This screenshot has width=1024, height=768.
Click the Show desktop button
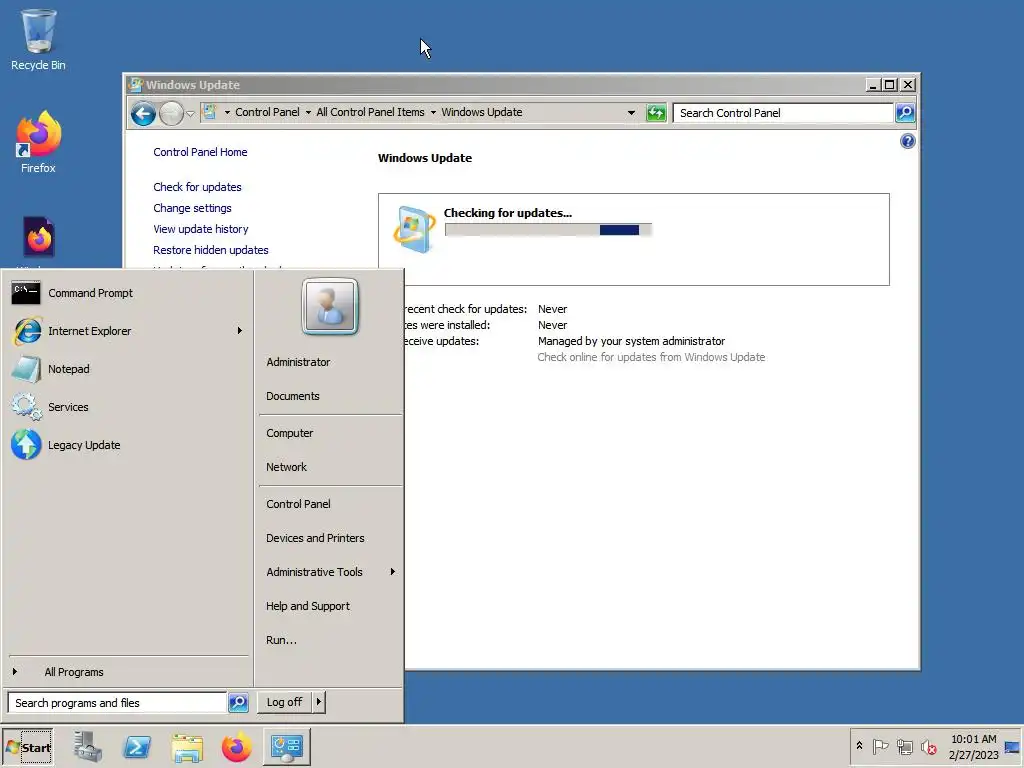(1012, 747)
